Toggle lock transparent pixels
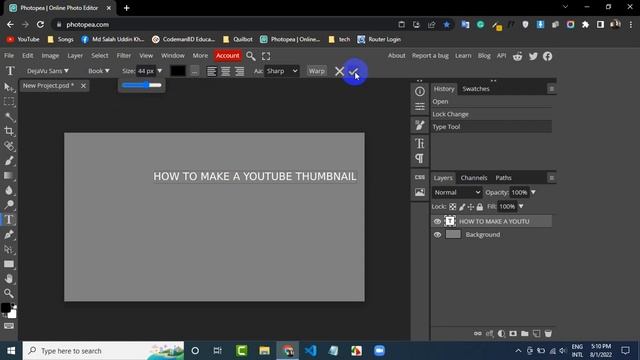The height and width of the screenshot is (360, 640). click(453, 207)
